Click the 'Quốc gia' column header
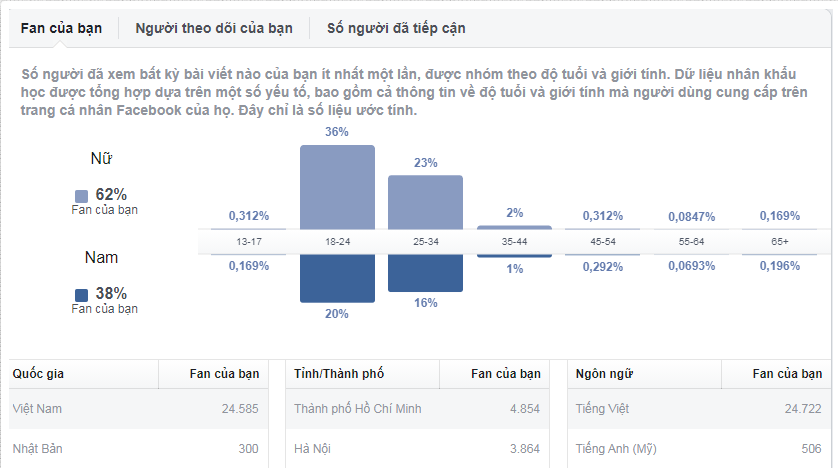The height and width of the screenshot is (468, 838). pos(40,374)
